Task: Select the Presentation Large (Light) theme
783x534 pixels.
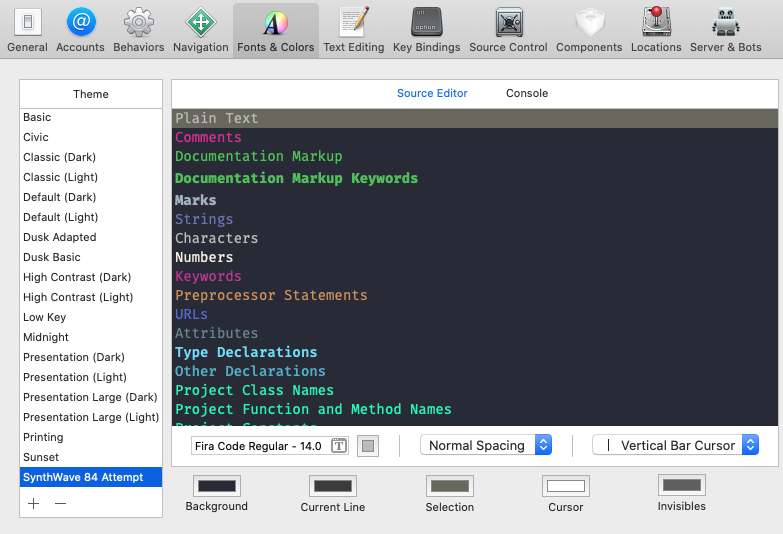Action: pos(91,417)
